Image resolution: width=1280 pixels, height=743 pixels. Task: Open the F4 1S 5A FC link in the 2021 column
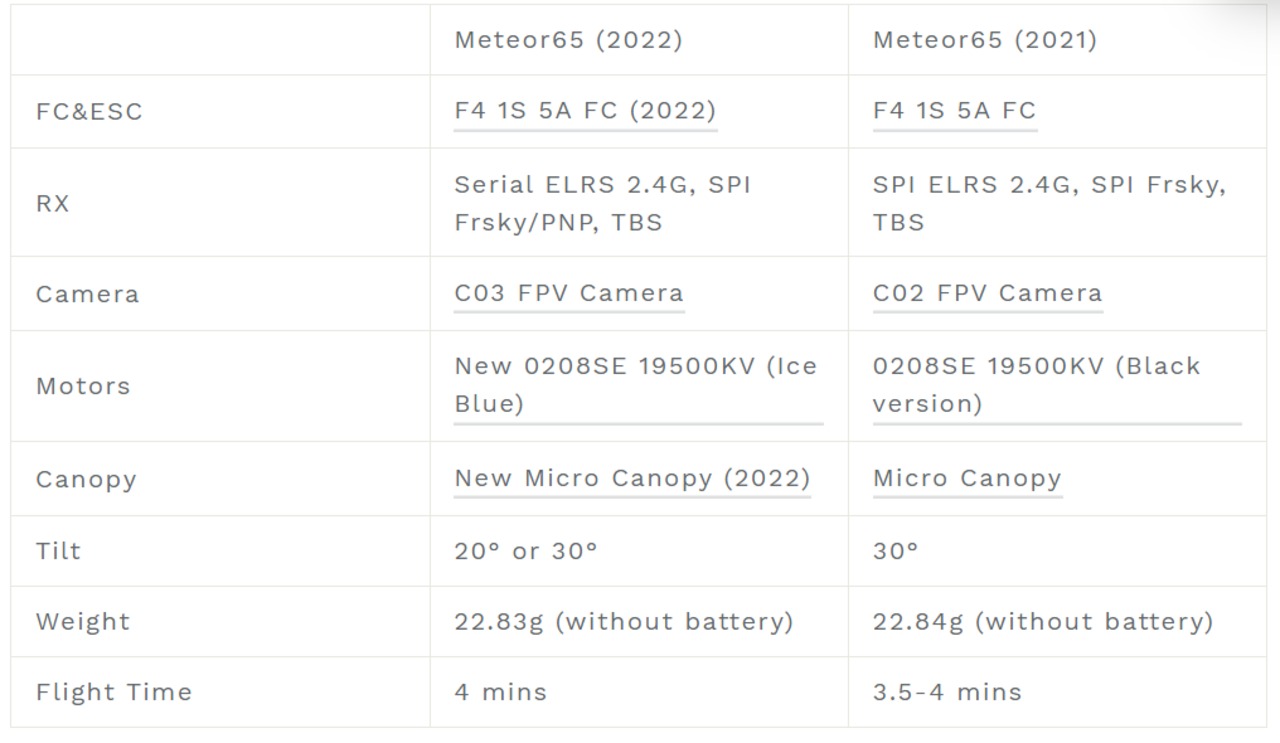tap(954, 111)
